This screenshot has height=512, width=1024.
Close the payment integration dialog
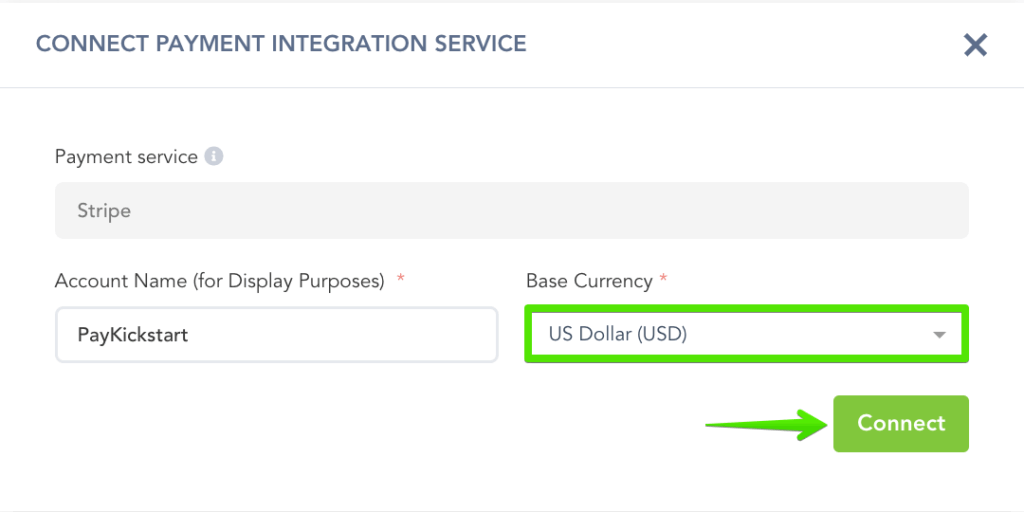point(975,45)
